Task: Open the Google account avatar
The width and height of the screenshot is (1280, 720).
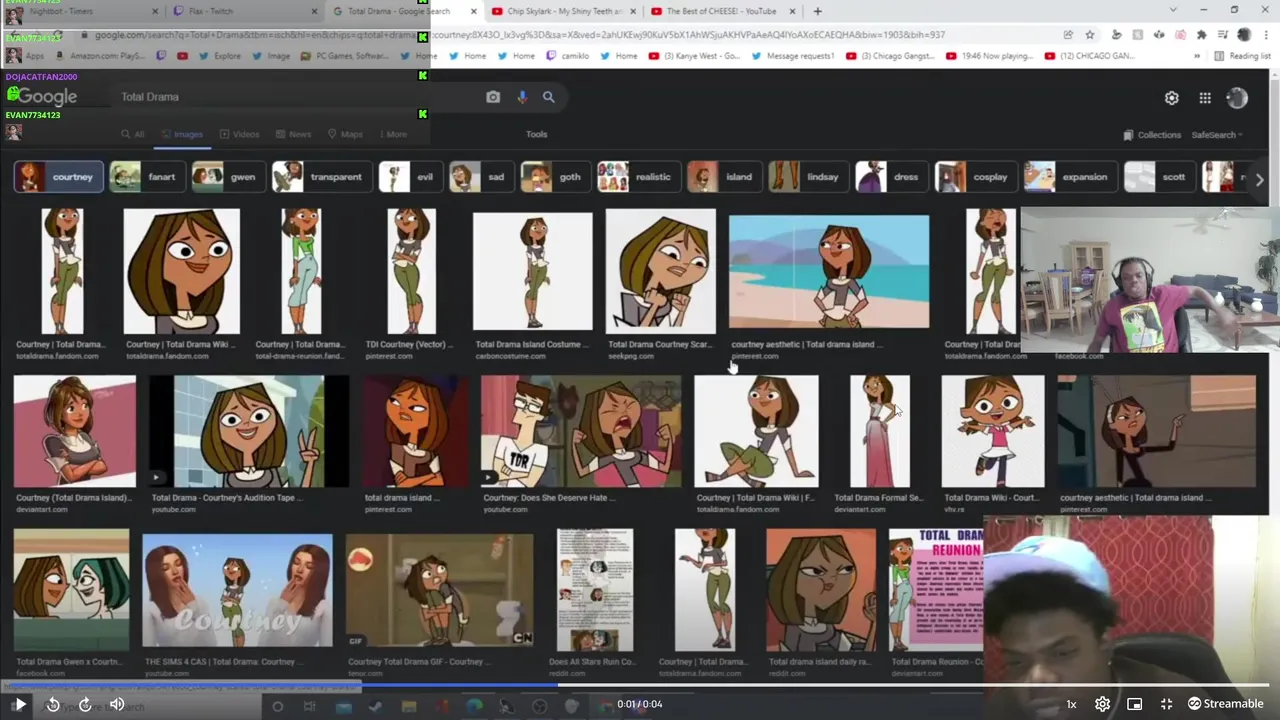Action: pos(1237,97)
